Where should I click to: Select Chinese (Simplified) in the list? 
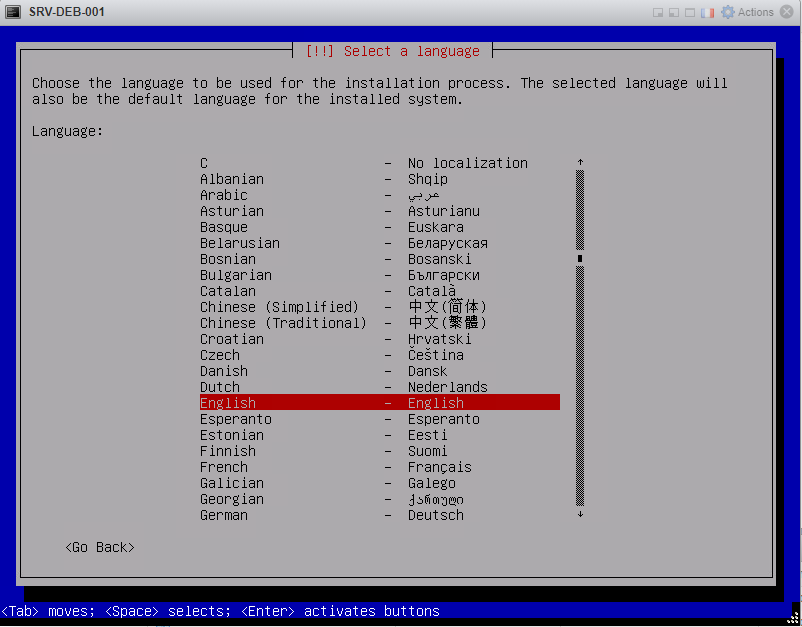tap(380, 307)
